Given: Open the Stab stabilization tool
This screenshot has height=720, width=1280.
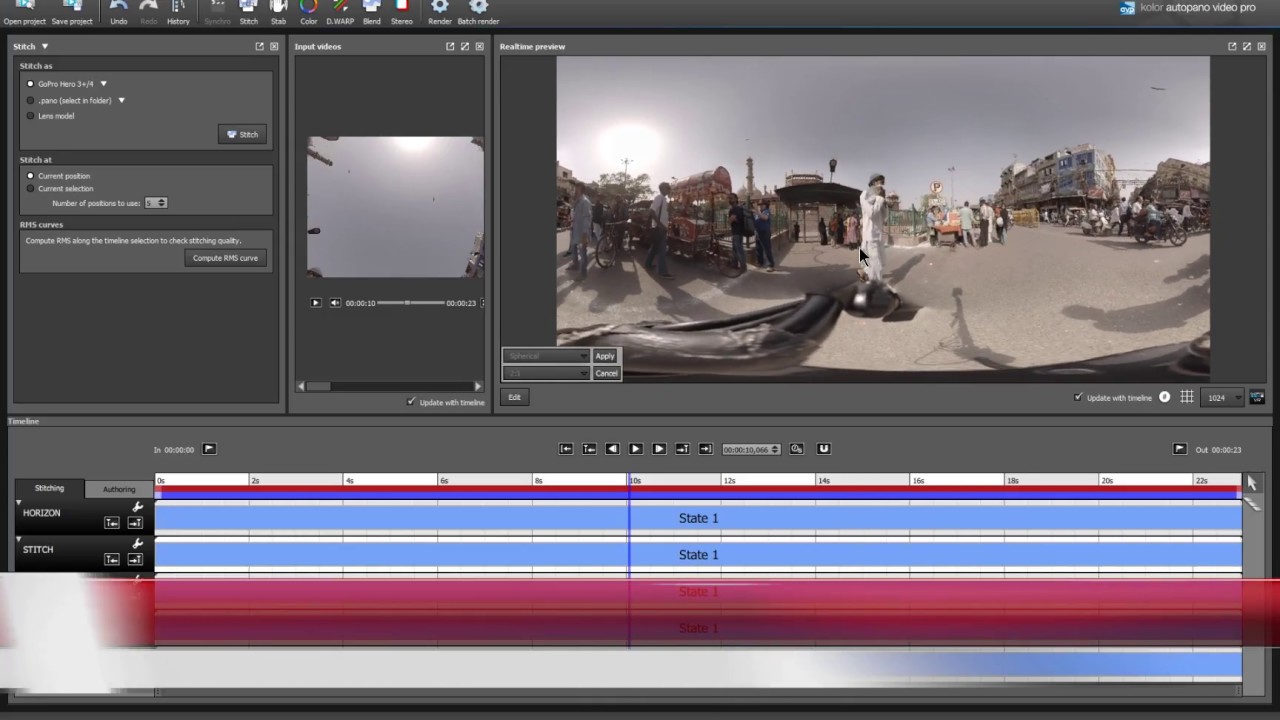Looking at the screenshot, I should coord(278,12).
